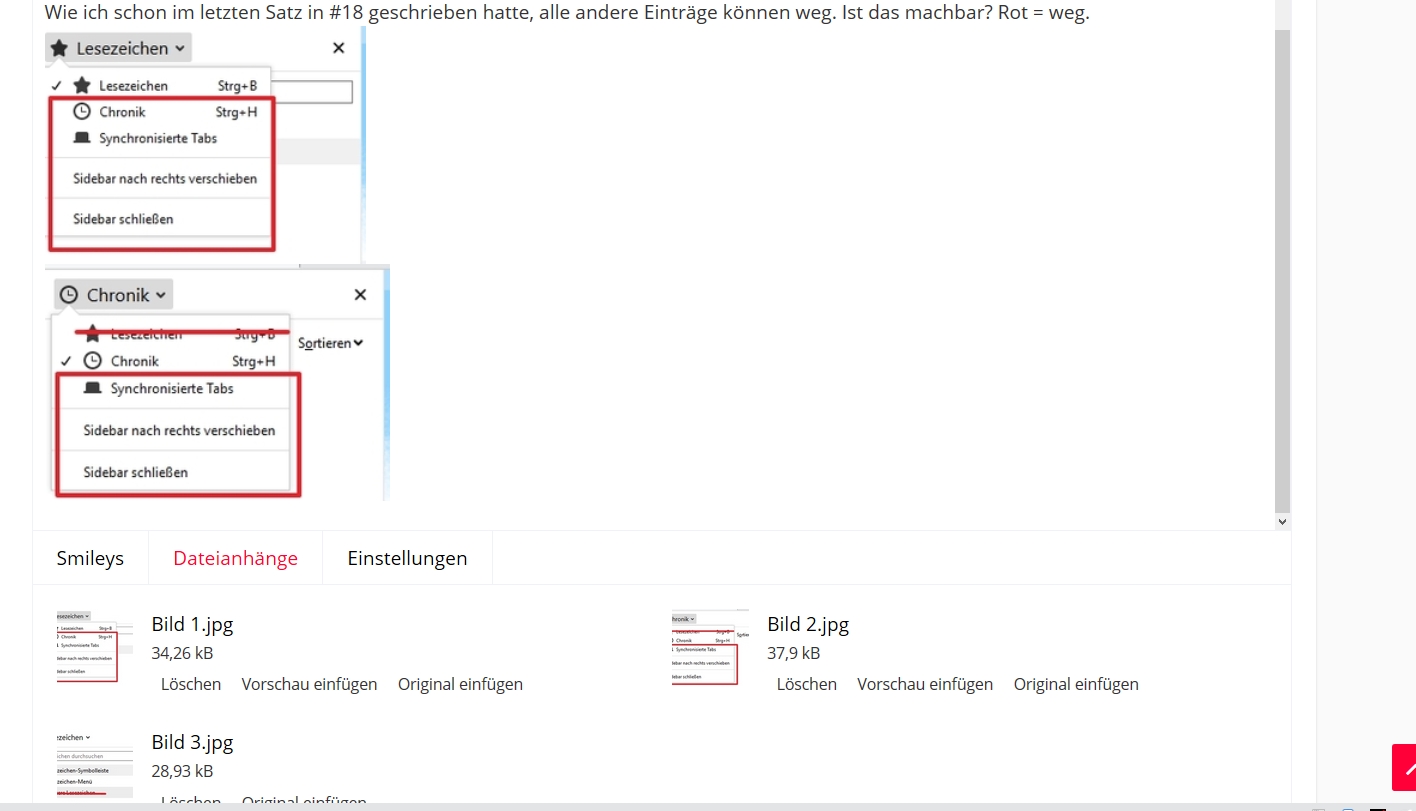Click the Sortieren dropdown in the Chronik screenshot
This screenshot has width=1416, height=811.
330,343
